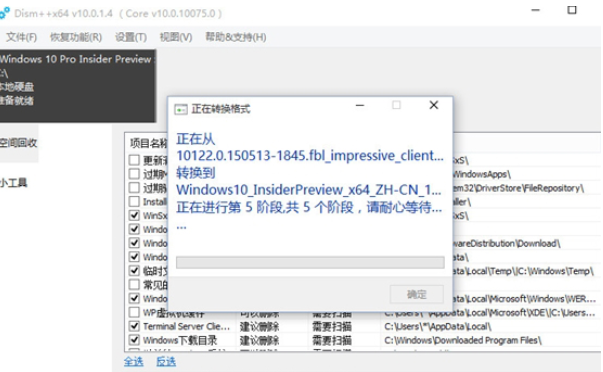Click the Dism++ gear icon in title bar
This screenshot has height=372, width=603.
tap(4, 13)
